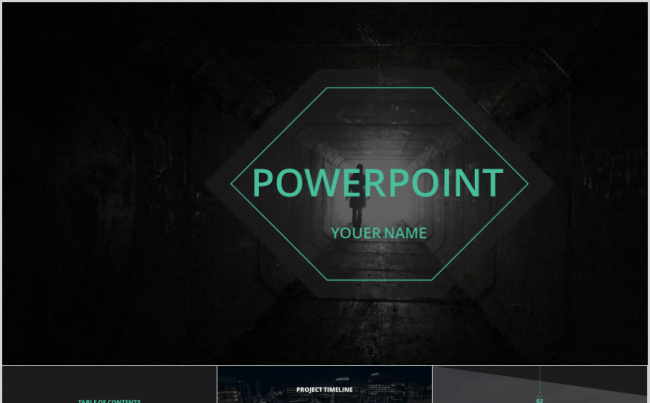
Task: Select the bottom edge of green hexagon outline
Action: [x=379, y=280]
